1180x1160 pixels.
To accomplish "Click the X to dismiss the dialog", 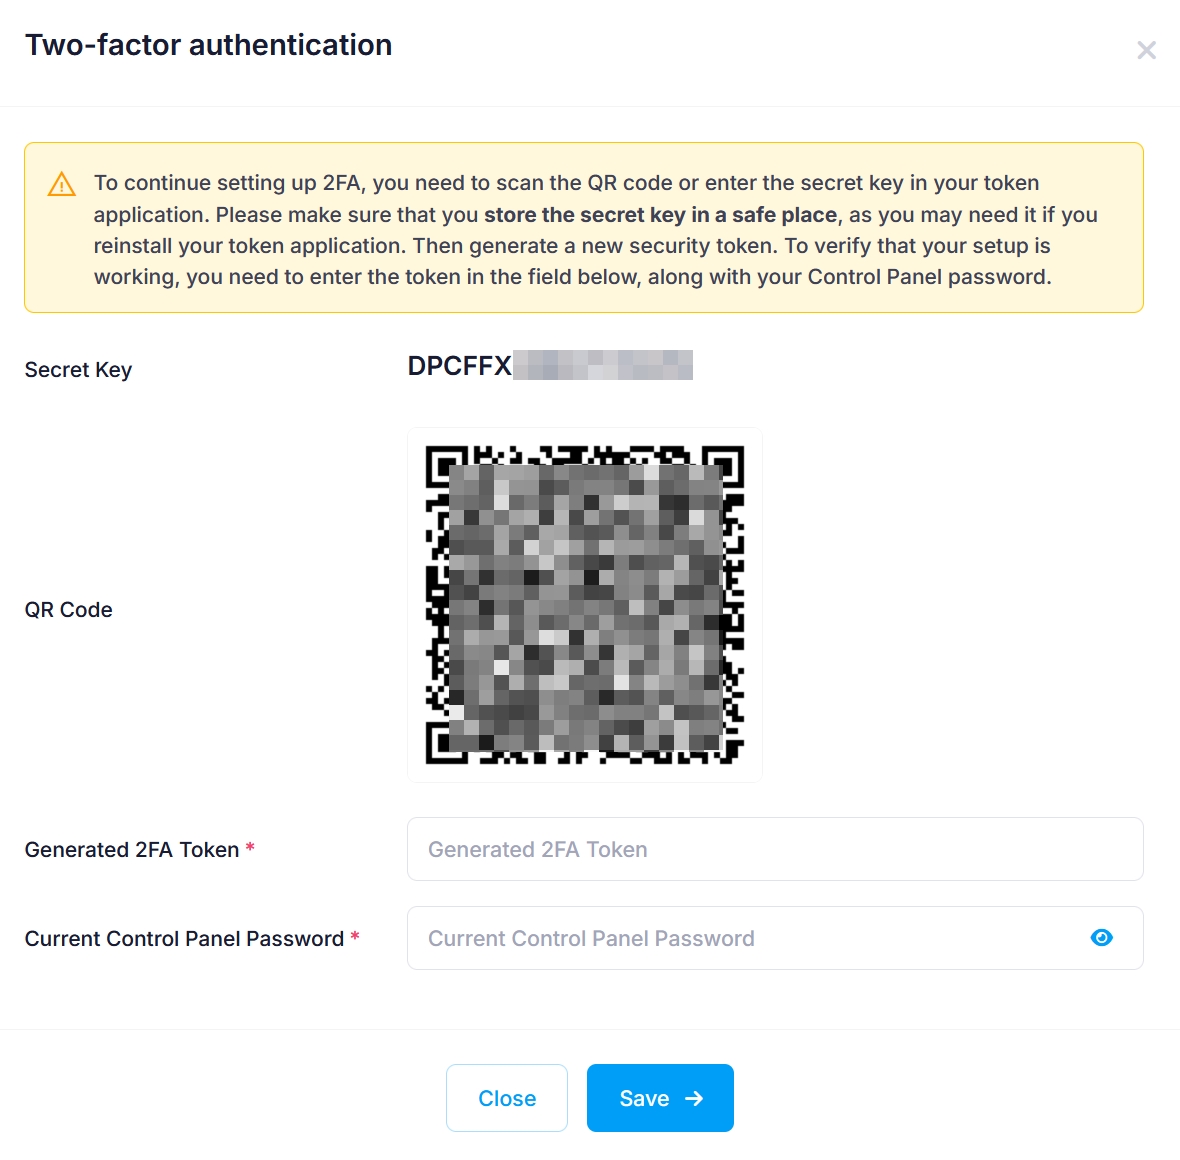I will pyautogui.click(x=1146, y=50).
